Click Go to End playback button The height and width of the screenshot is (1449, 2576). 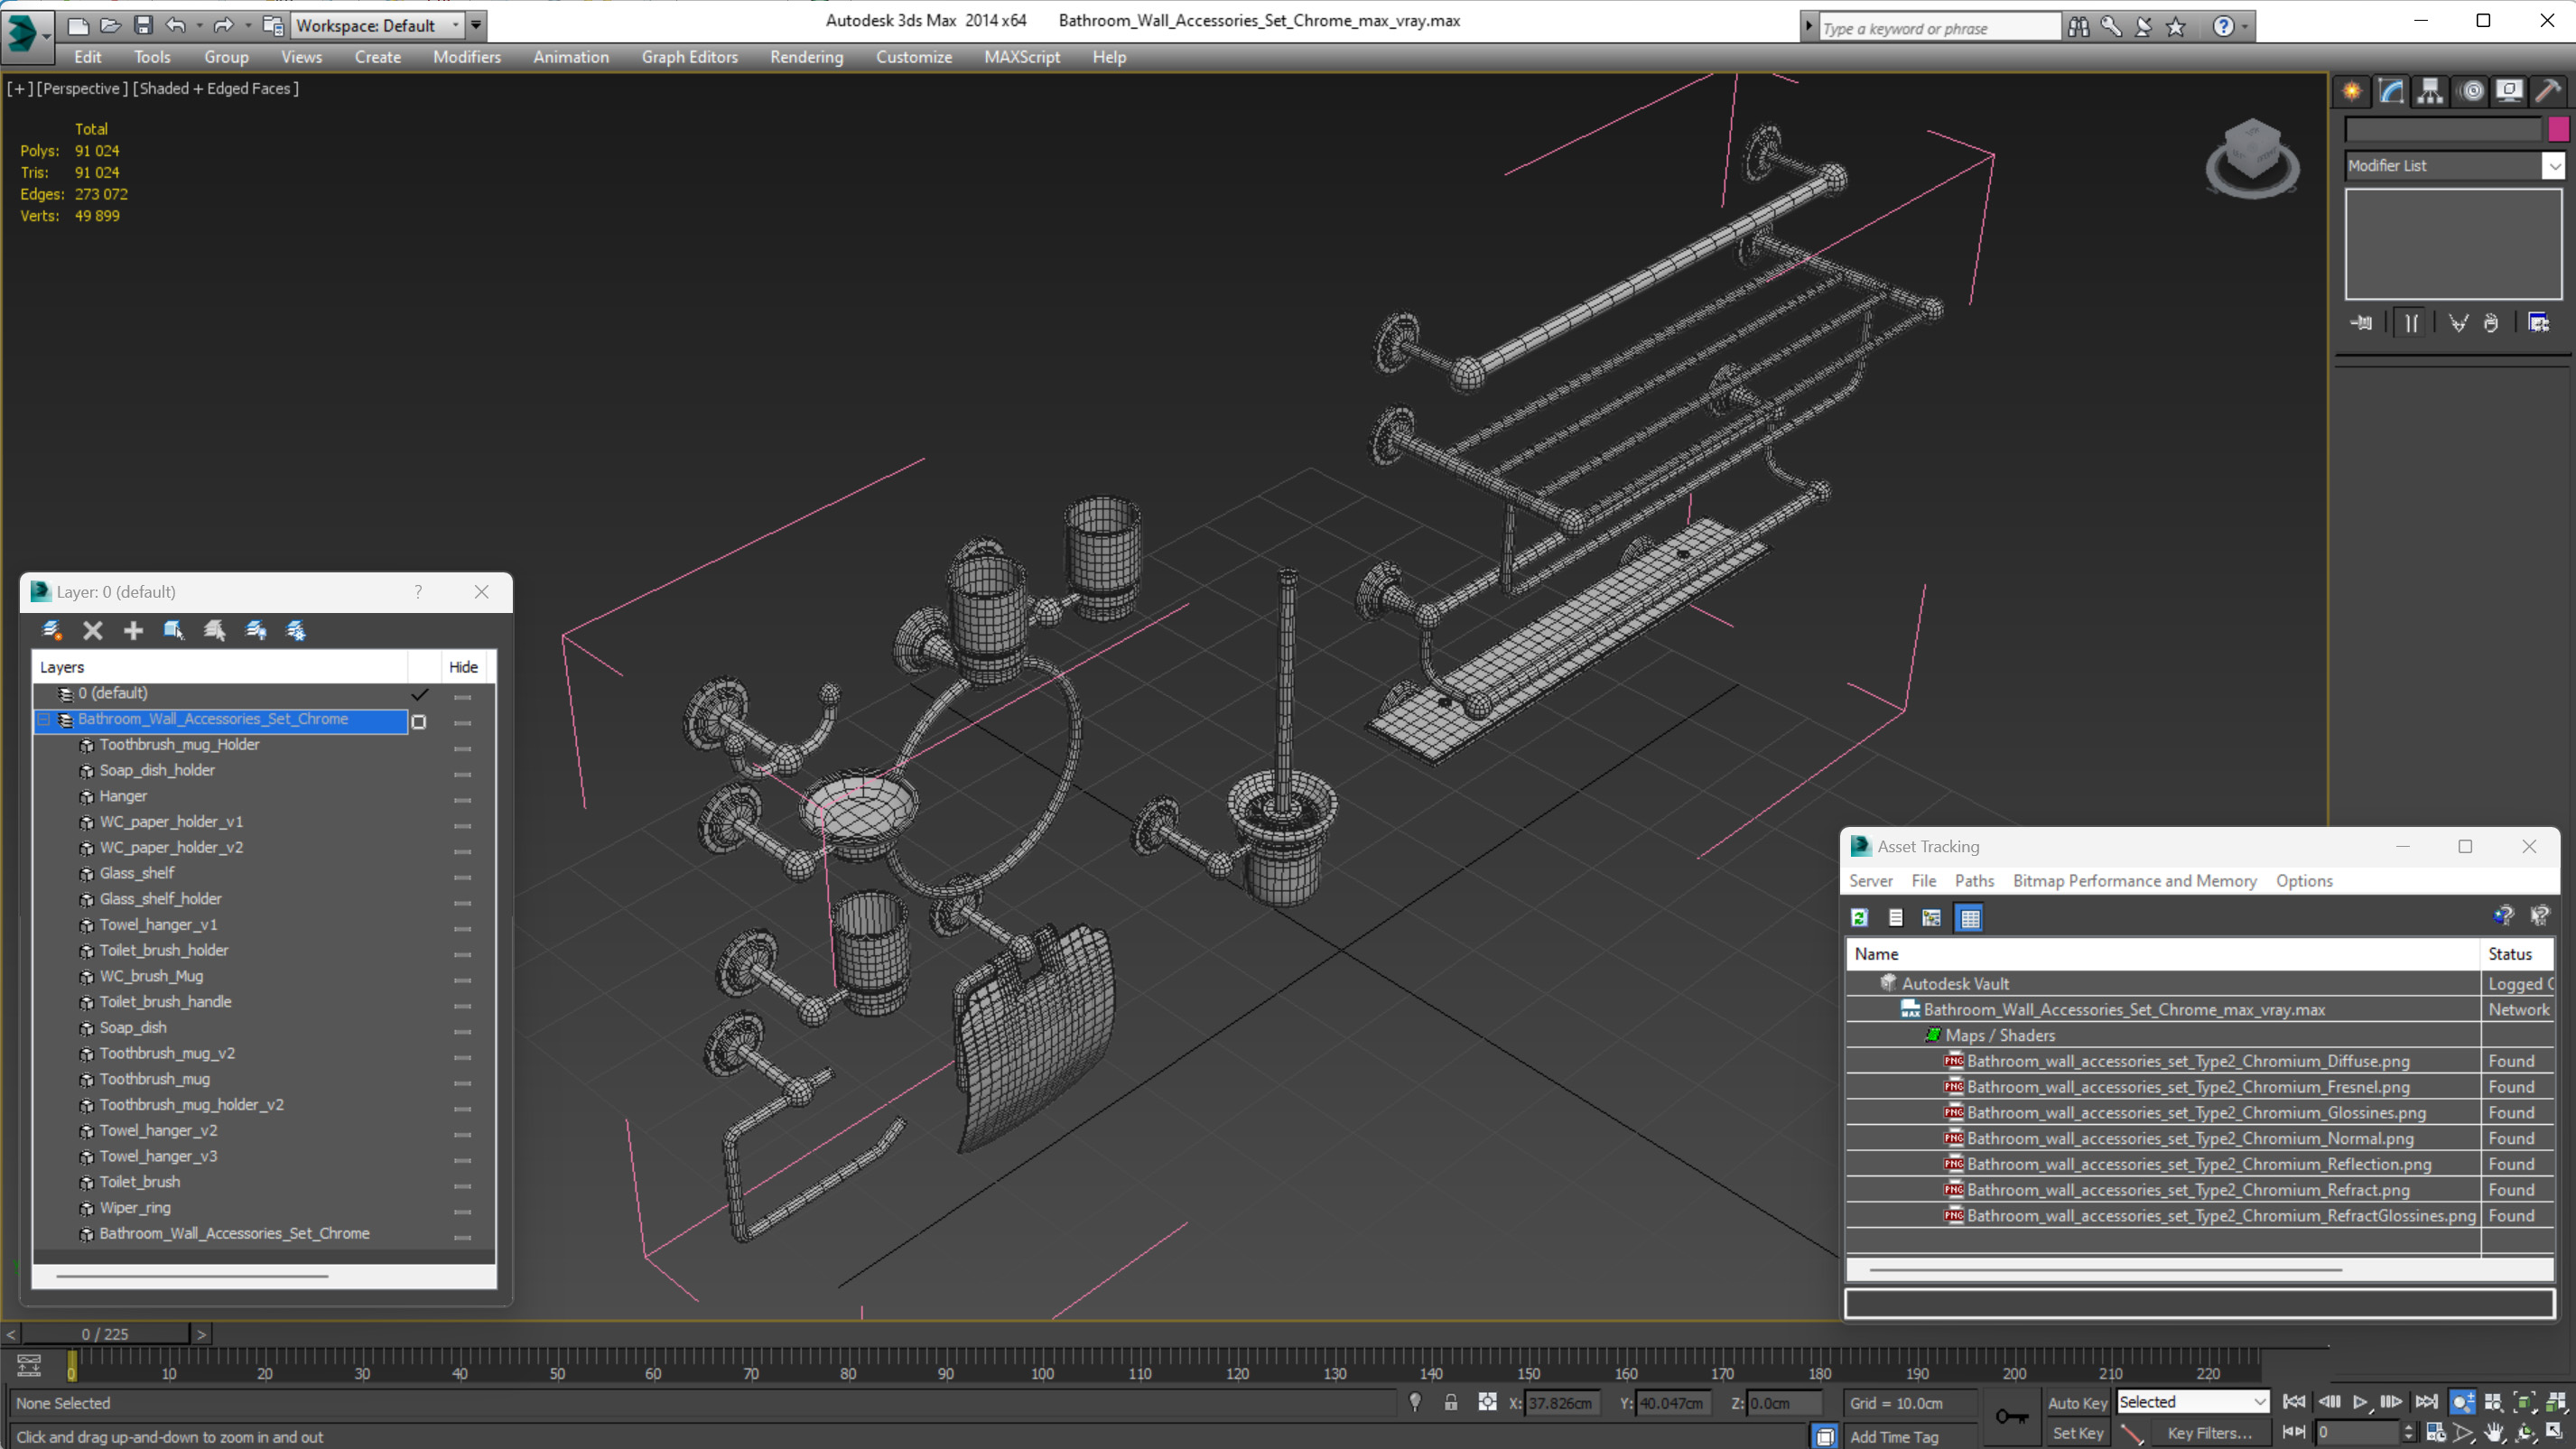point(2426,1402)
